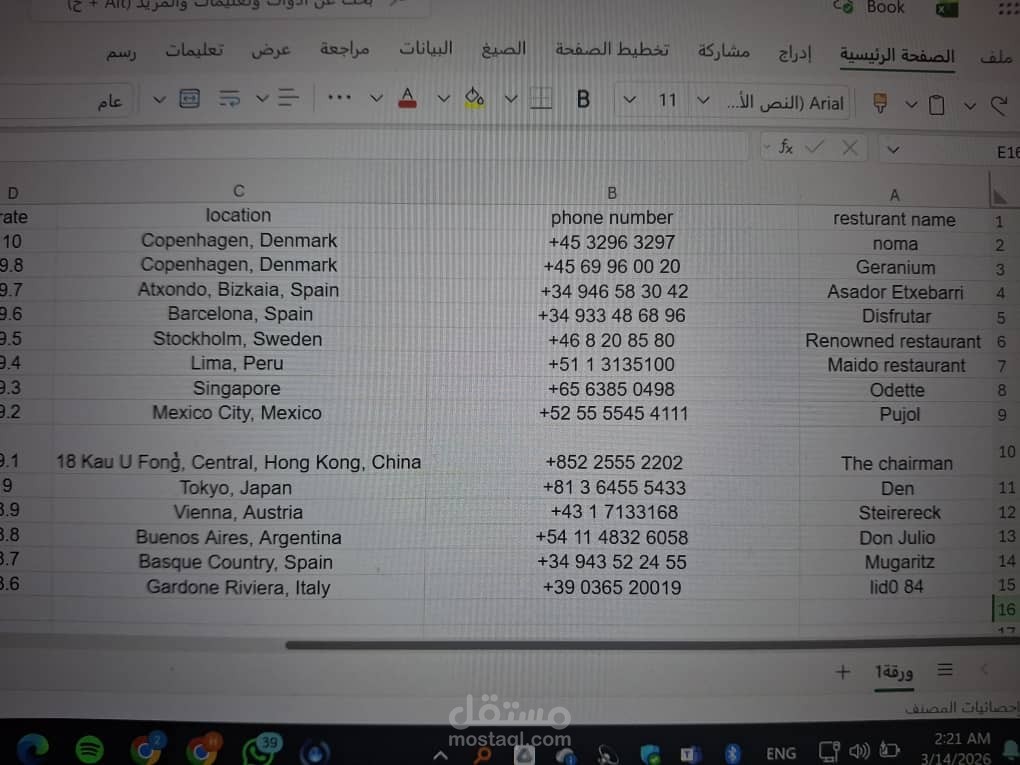
Task: Open the الصيغ Formulas tab
Action: [x=503, y=49]
